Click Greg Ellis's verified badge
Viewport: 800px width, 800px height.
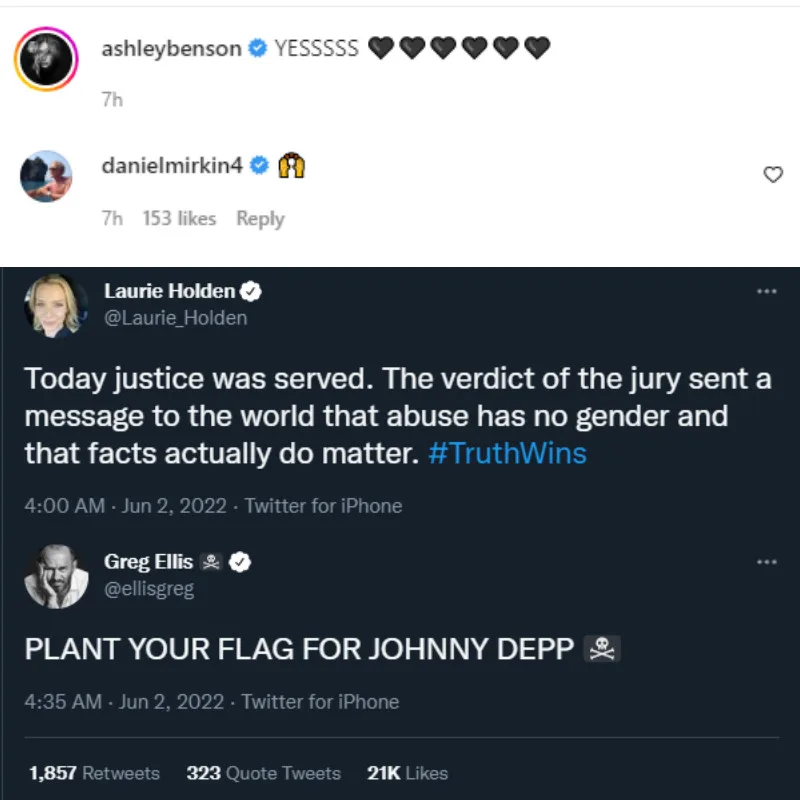[240, 562]
